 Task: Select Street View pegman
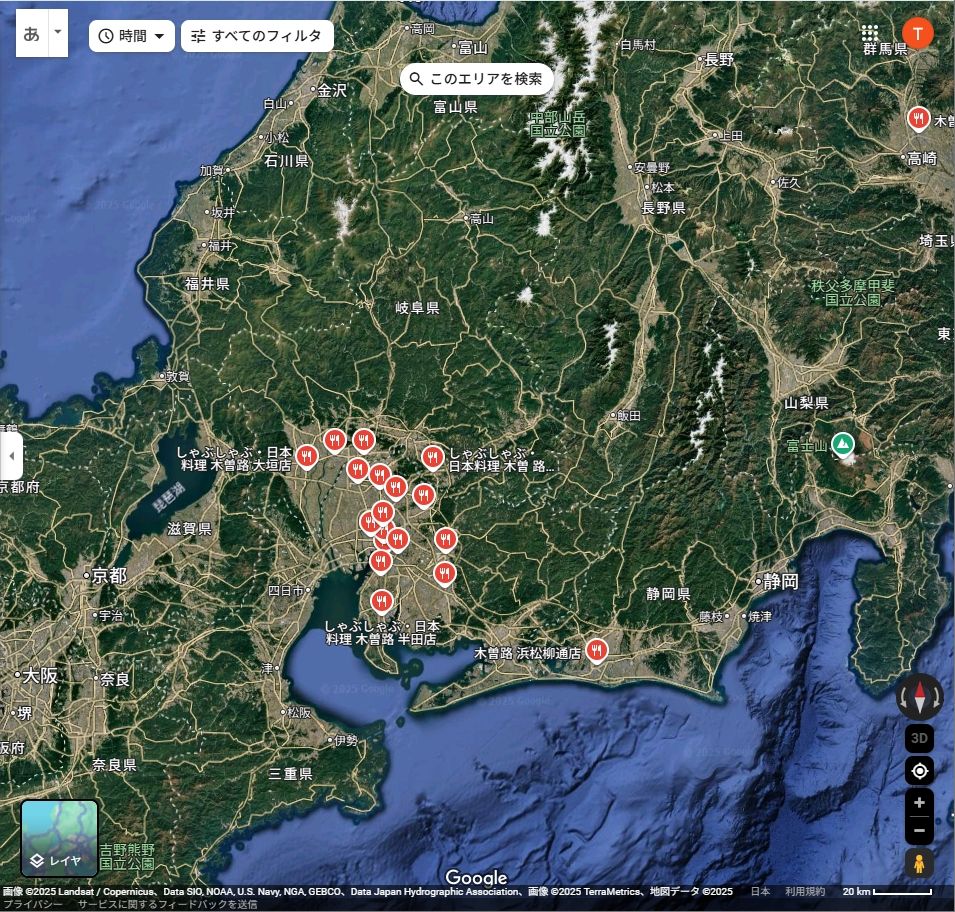tap(919, 863)
